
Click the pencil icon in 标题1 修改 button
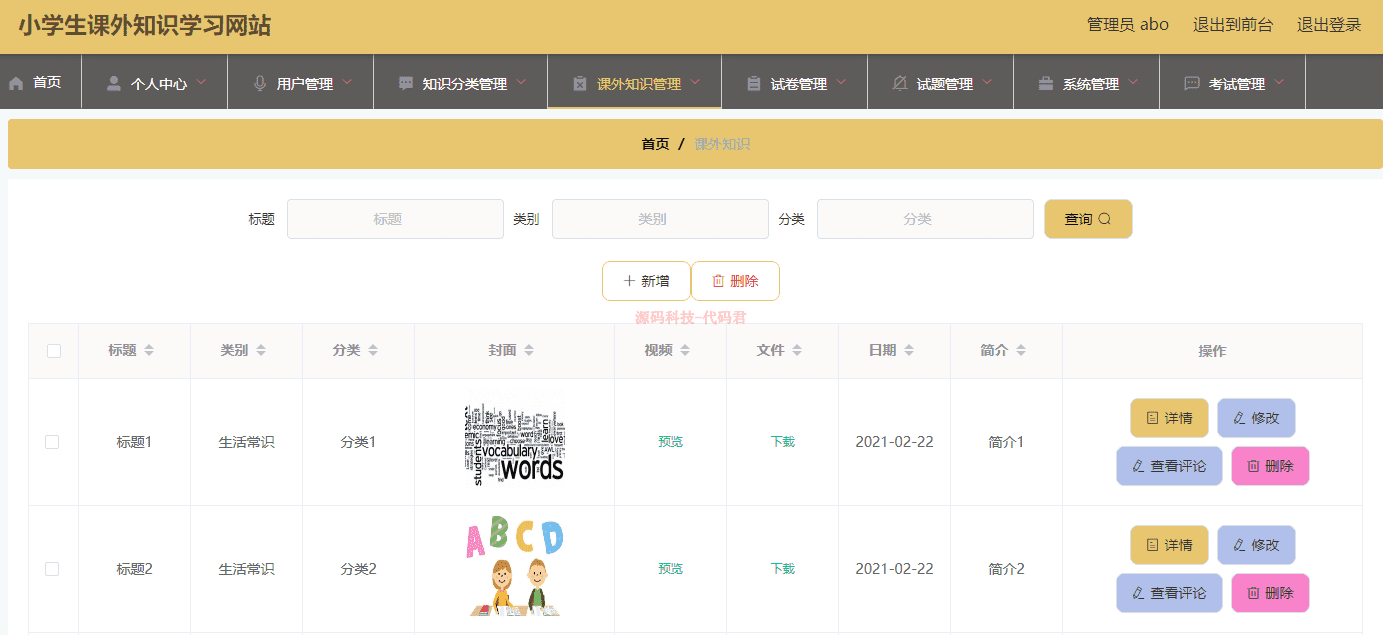1240,418
